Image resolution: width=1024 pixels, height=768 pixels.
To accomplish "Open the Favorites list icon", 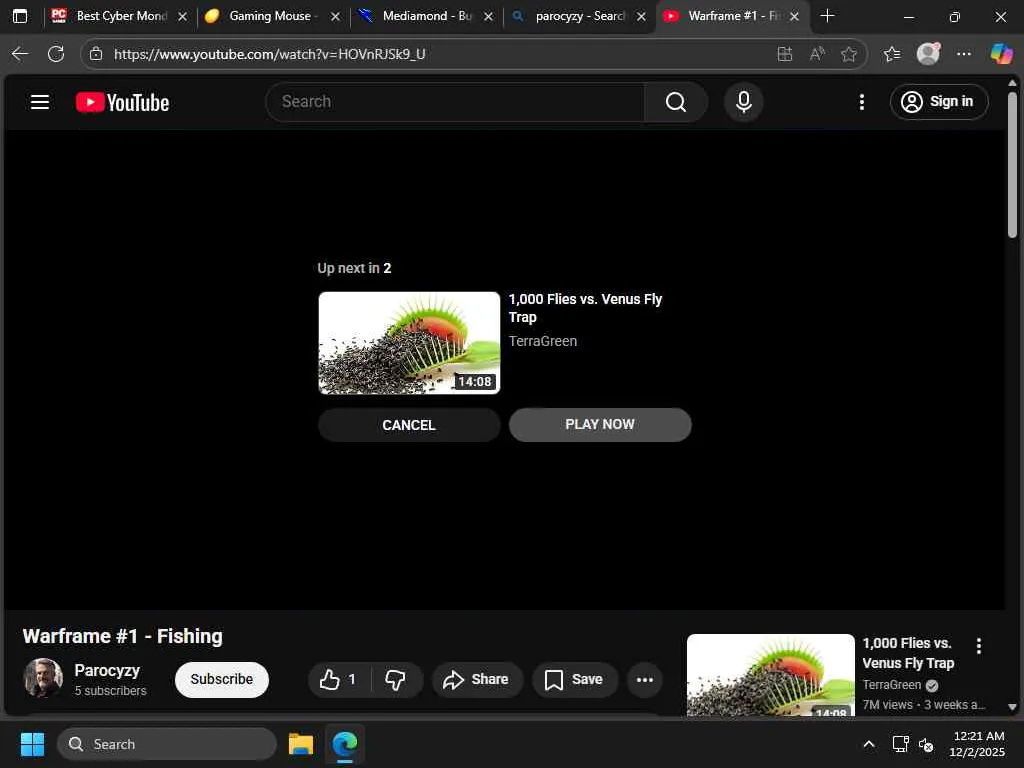I will click(892, 54).
